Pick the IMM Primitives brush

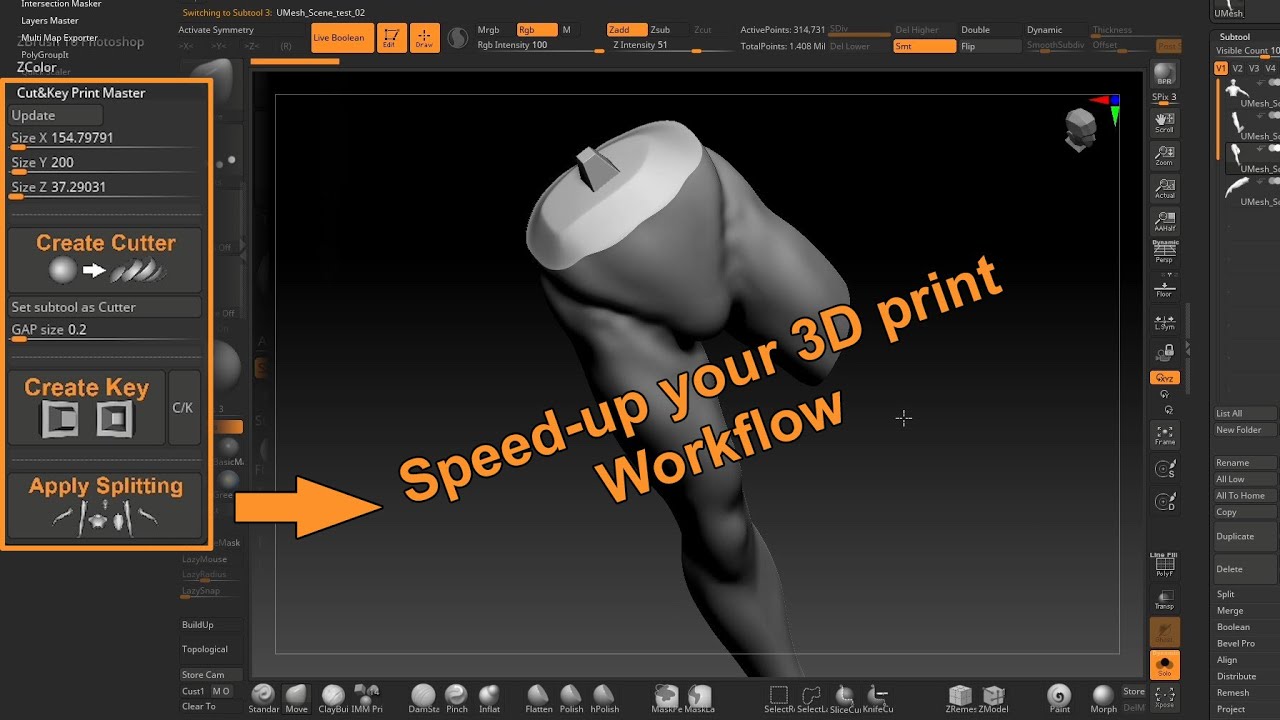pyautogui.click(x=367, y=698)
